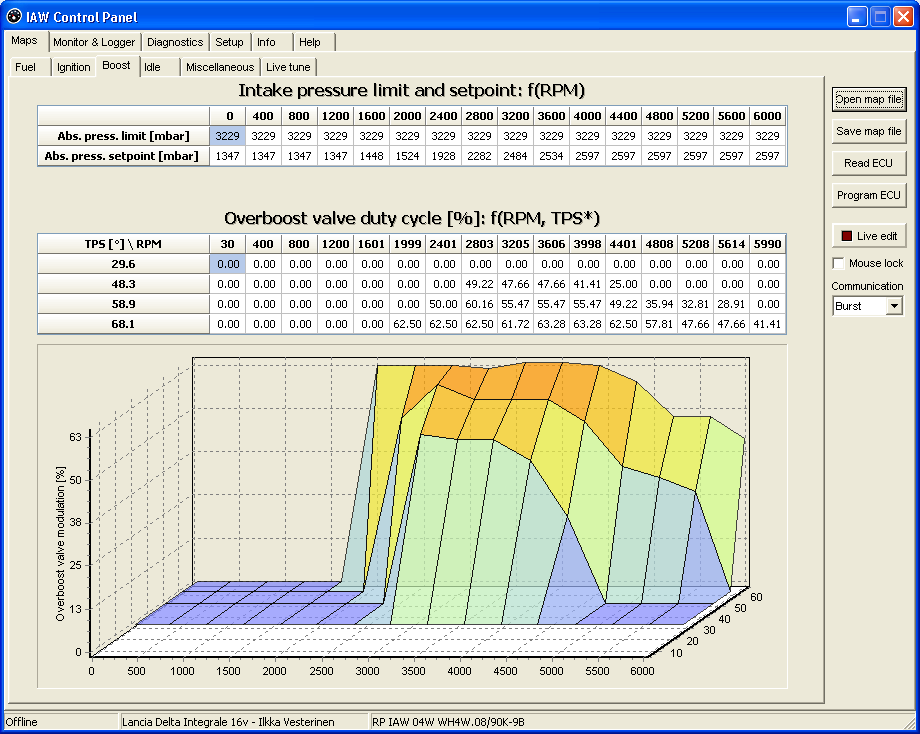Image resolution: width=920 pixels, height=734 pixels.
Task: Open the Diagnostics tab
Action: point(175,42)
